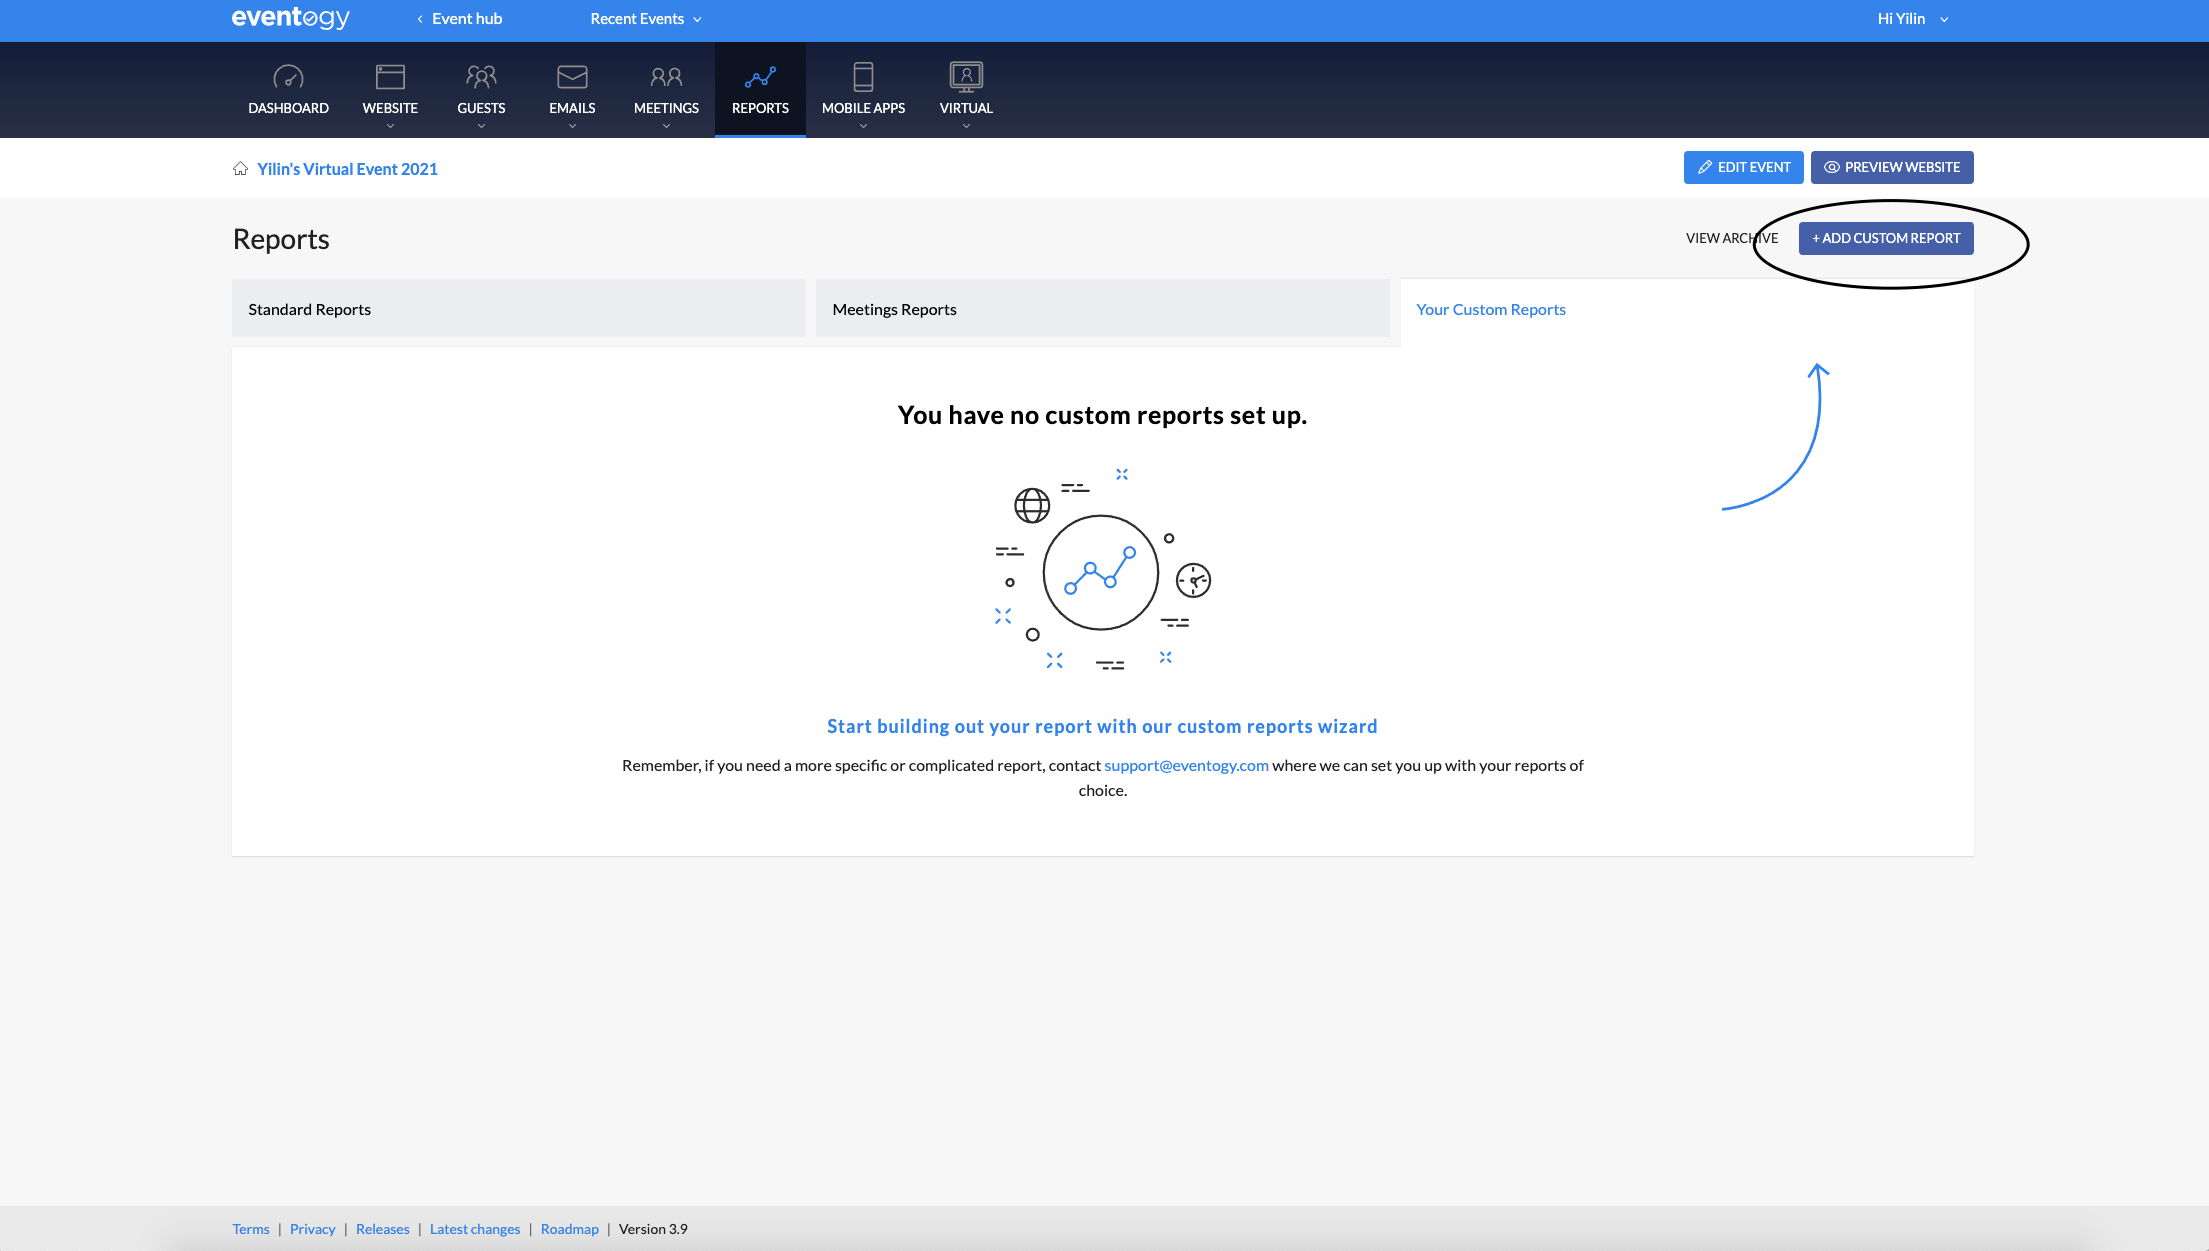Open the Dashboard gauge icon

[x=288, y=77]
